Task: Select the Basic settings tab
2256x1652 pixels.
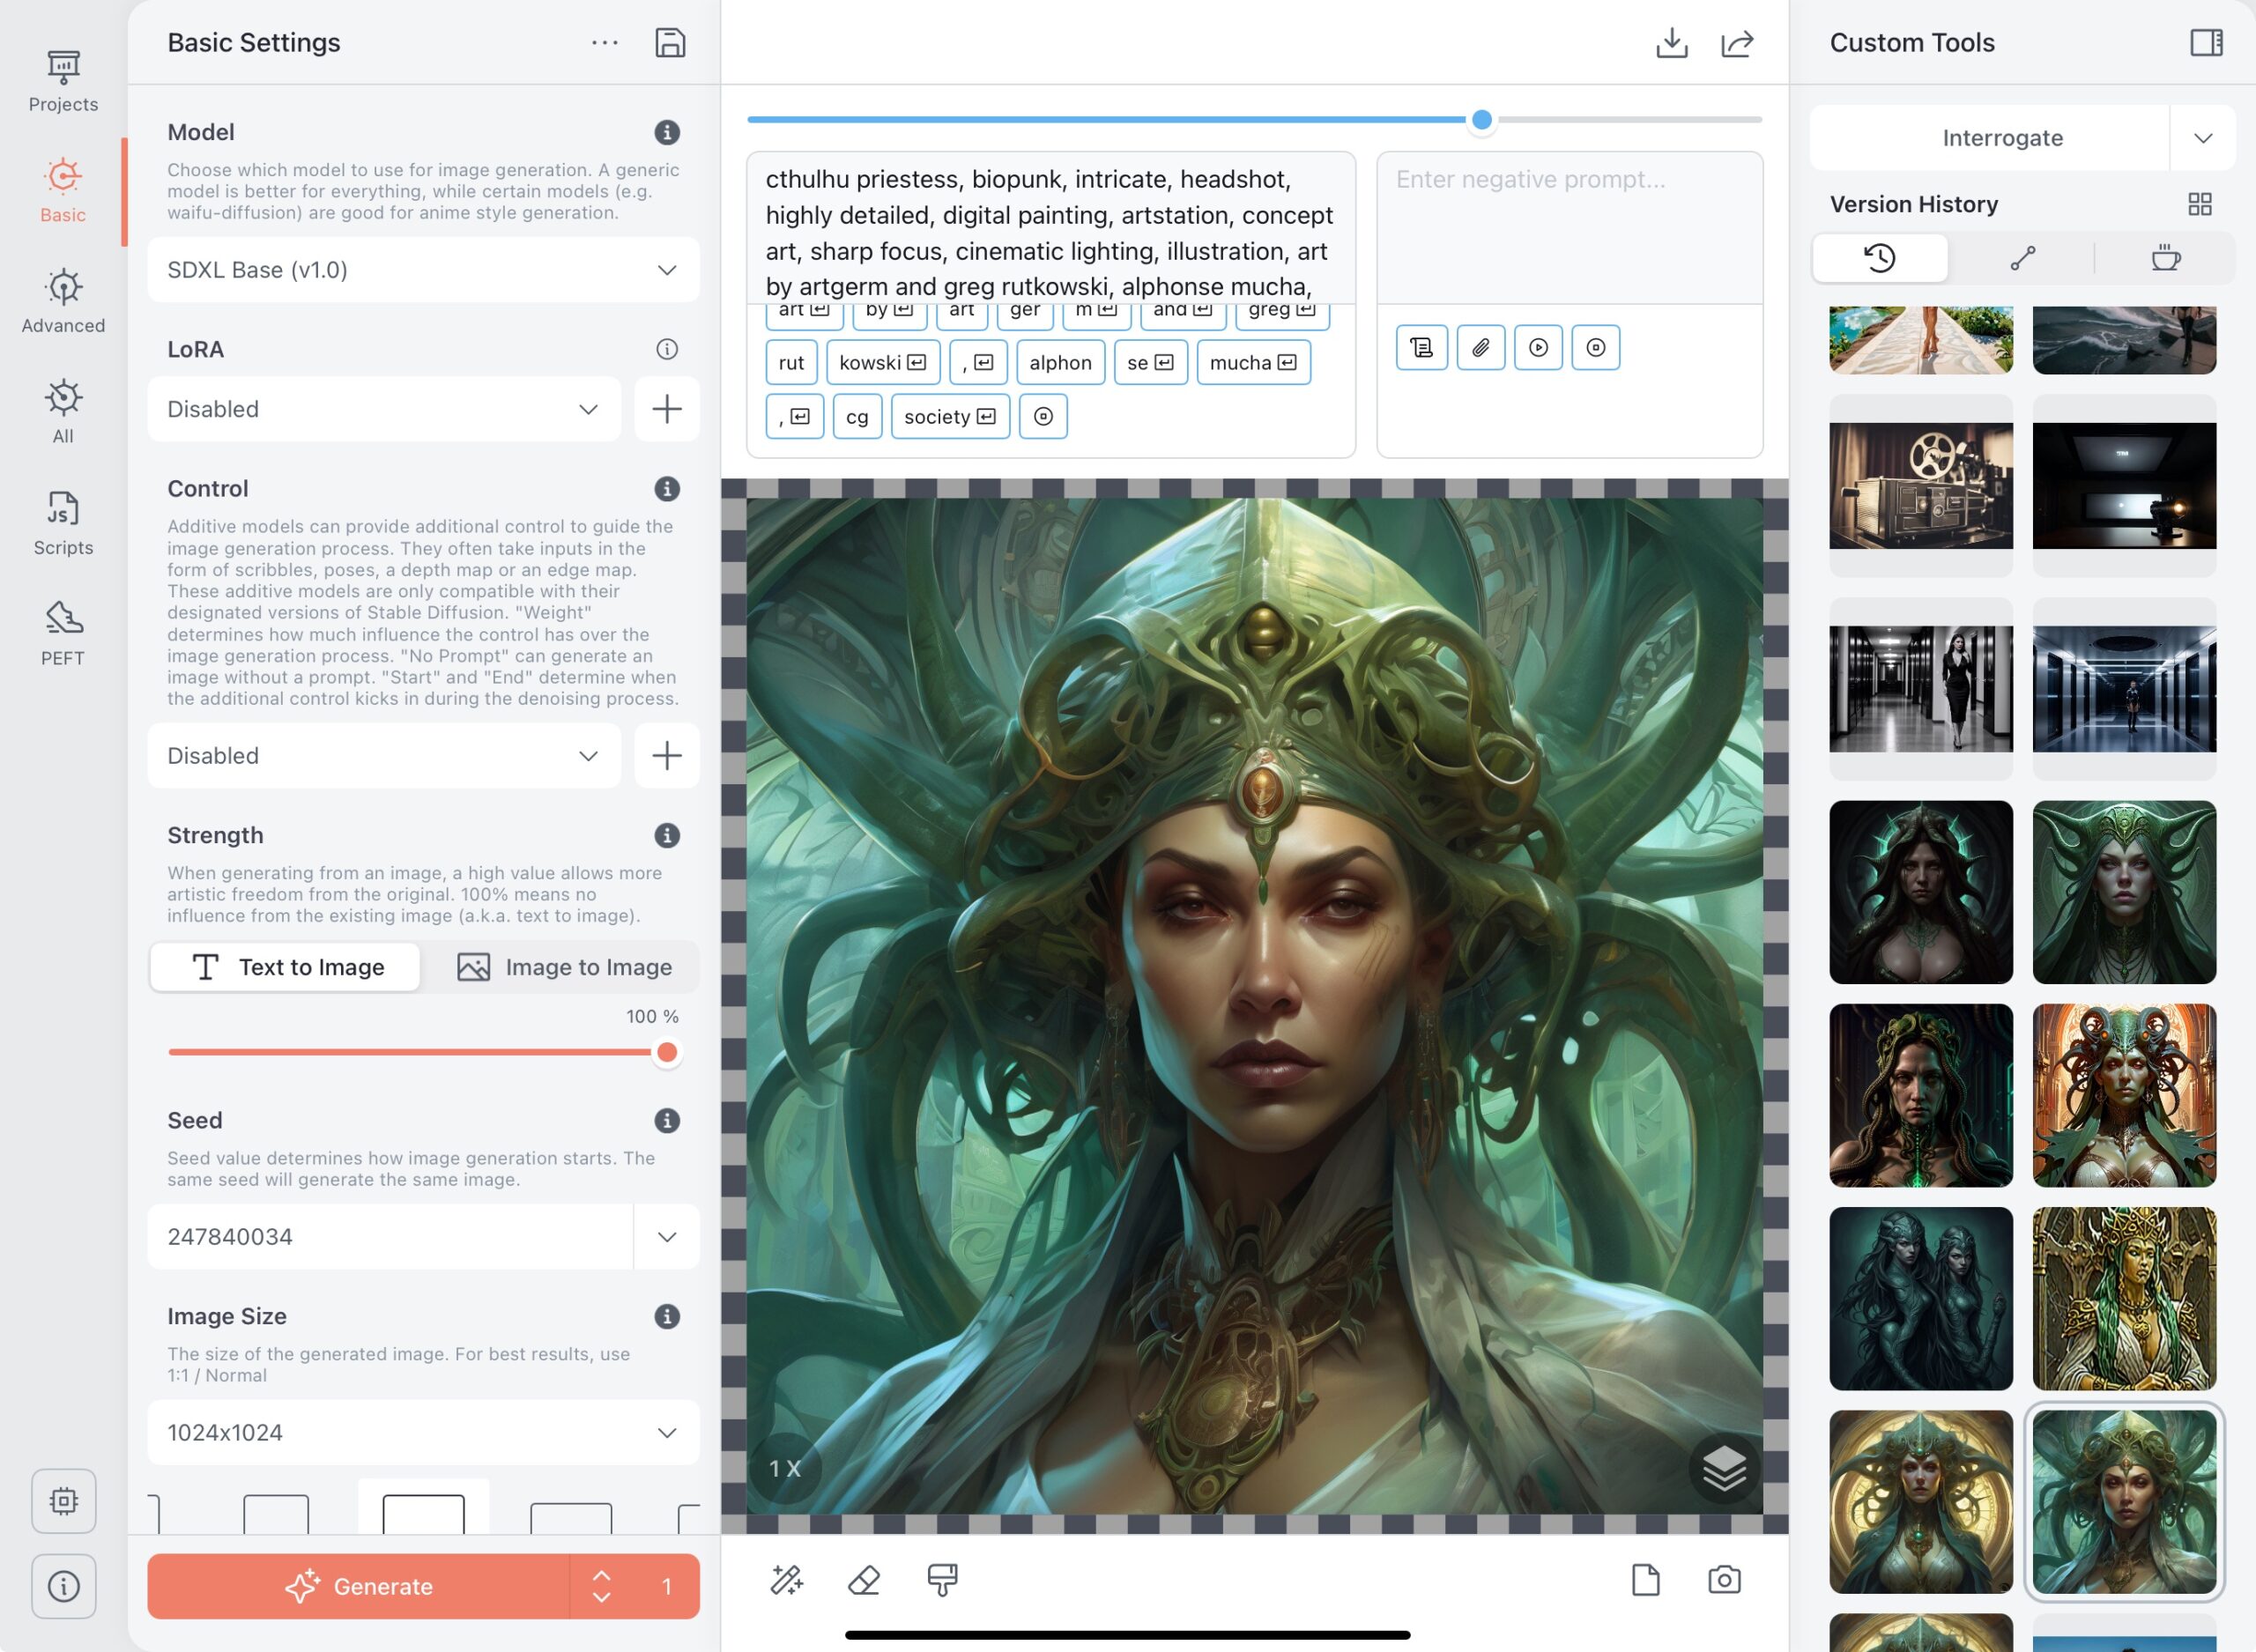Action: point(63,191)
